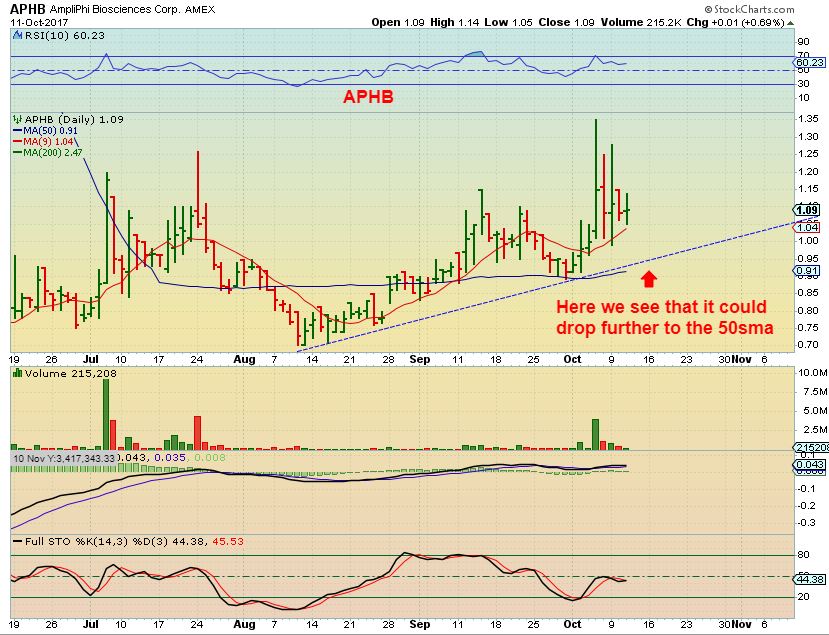Click the tallest green volume bar in July
The image size is (829, 635).
click(106, 415)
